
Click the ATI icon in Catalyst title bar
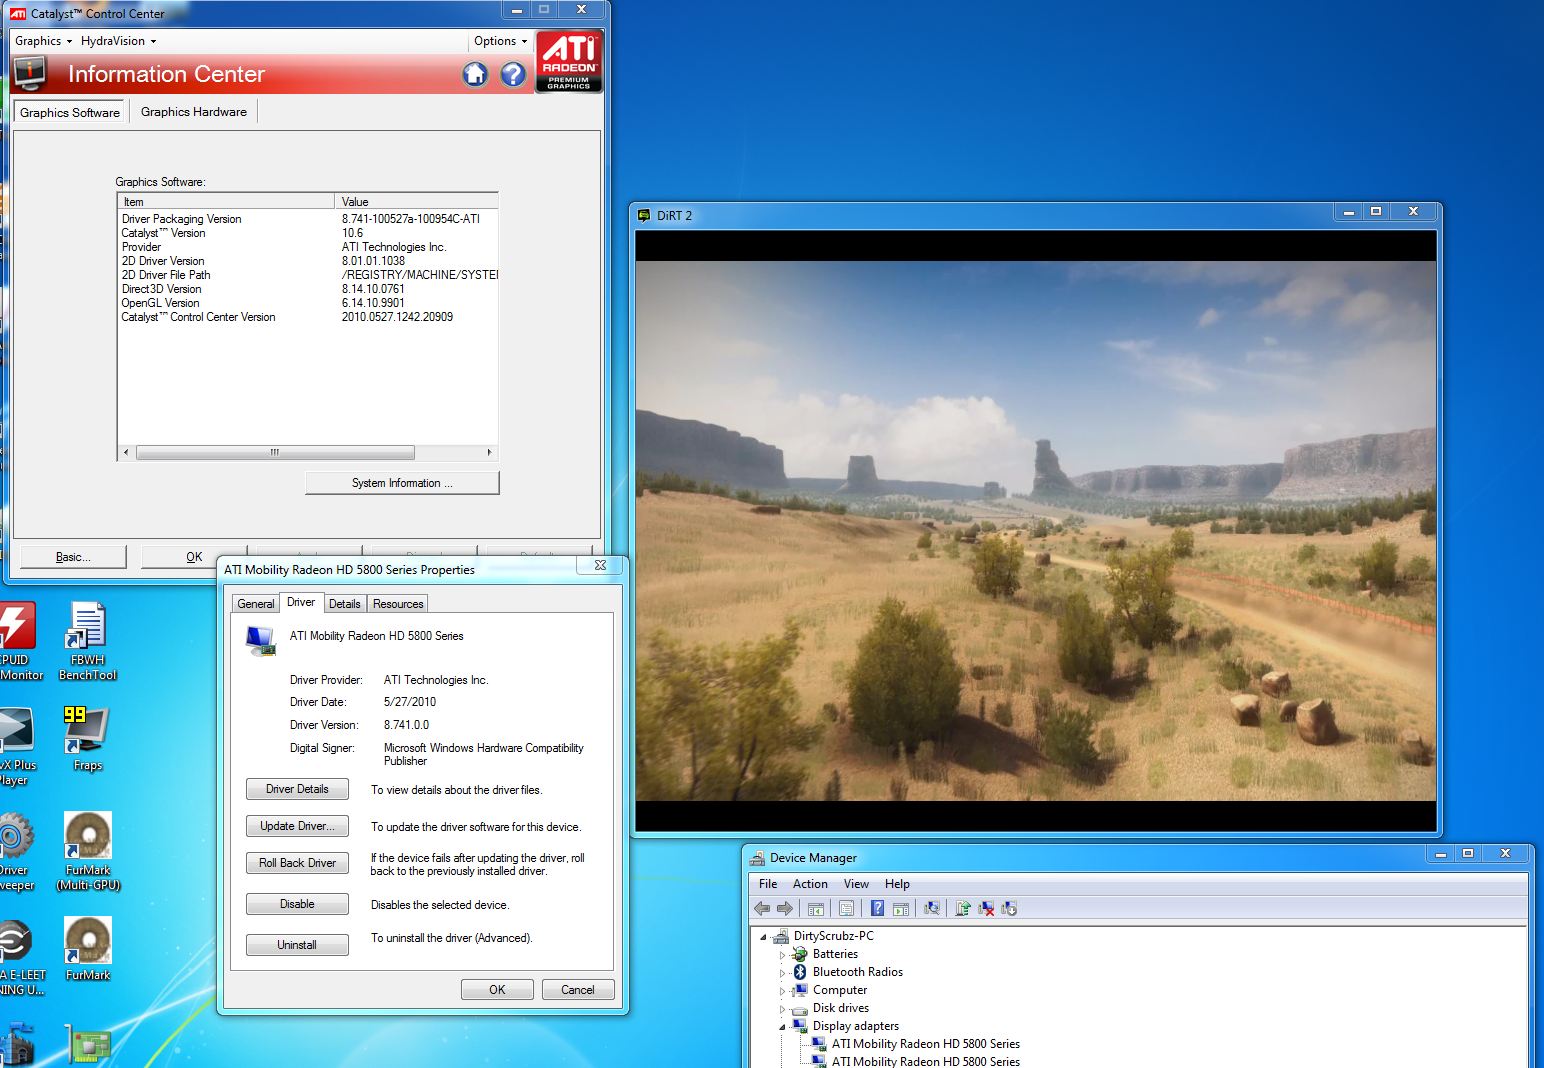coord(18,13)
